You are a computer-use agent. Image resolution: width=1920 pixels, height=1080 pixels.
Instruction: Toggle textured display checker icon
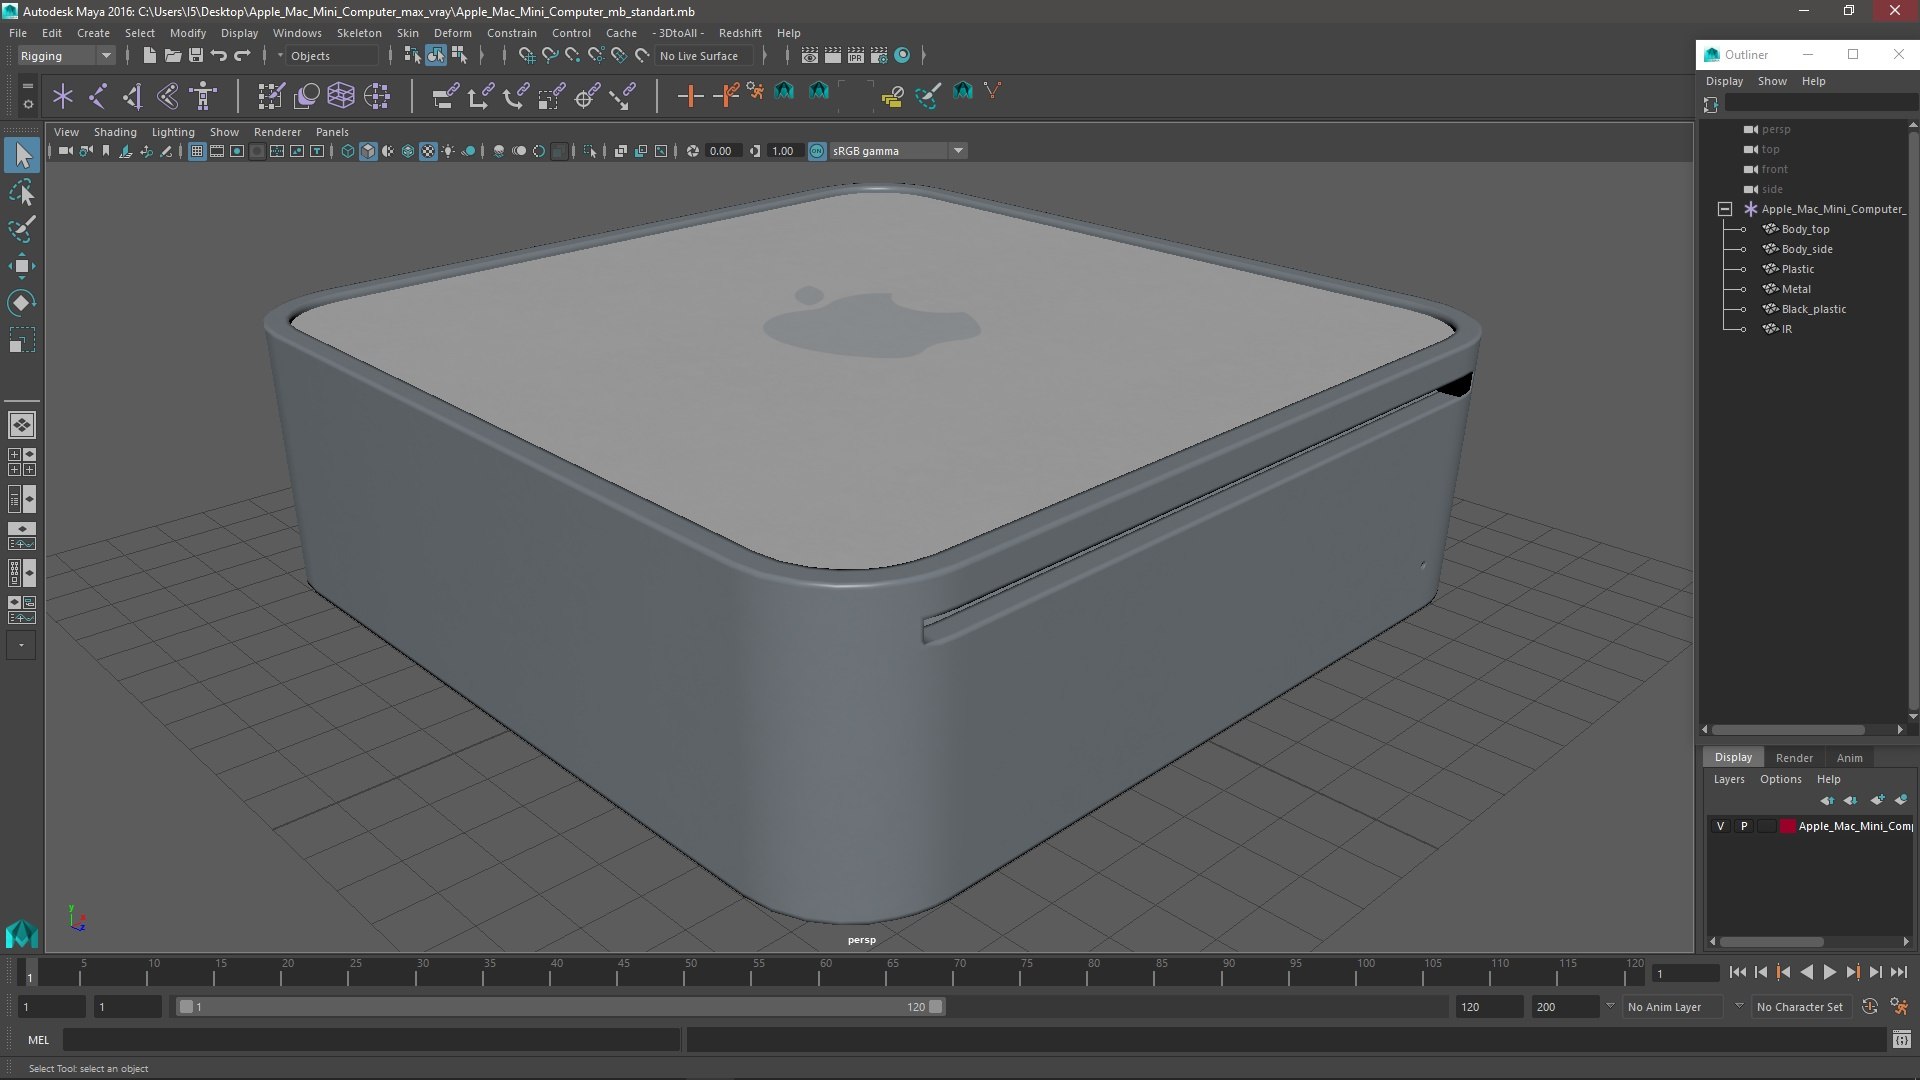tap(428, 151)
